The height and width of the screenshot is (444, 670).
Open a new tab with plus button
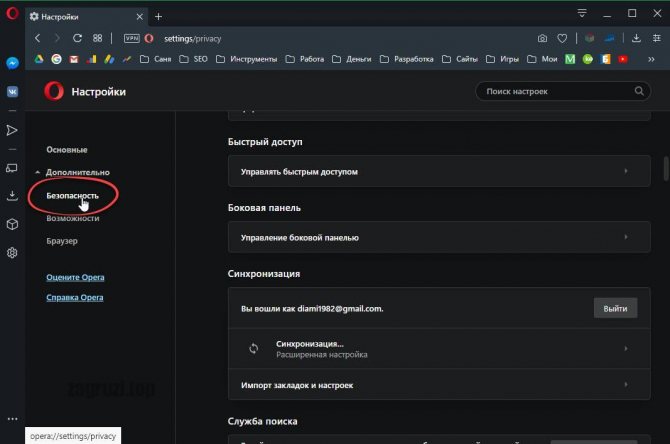coord(159,17)
